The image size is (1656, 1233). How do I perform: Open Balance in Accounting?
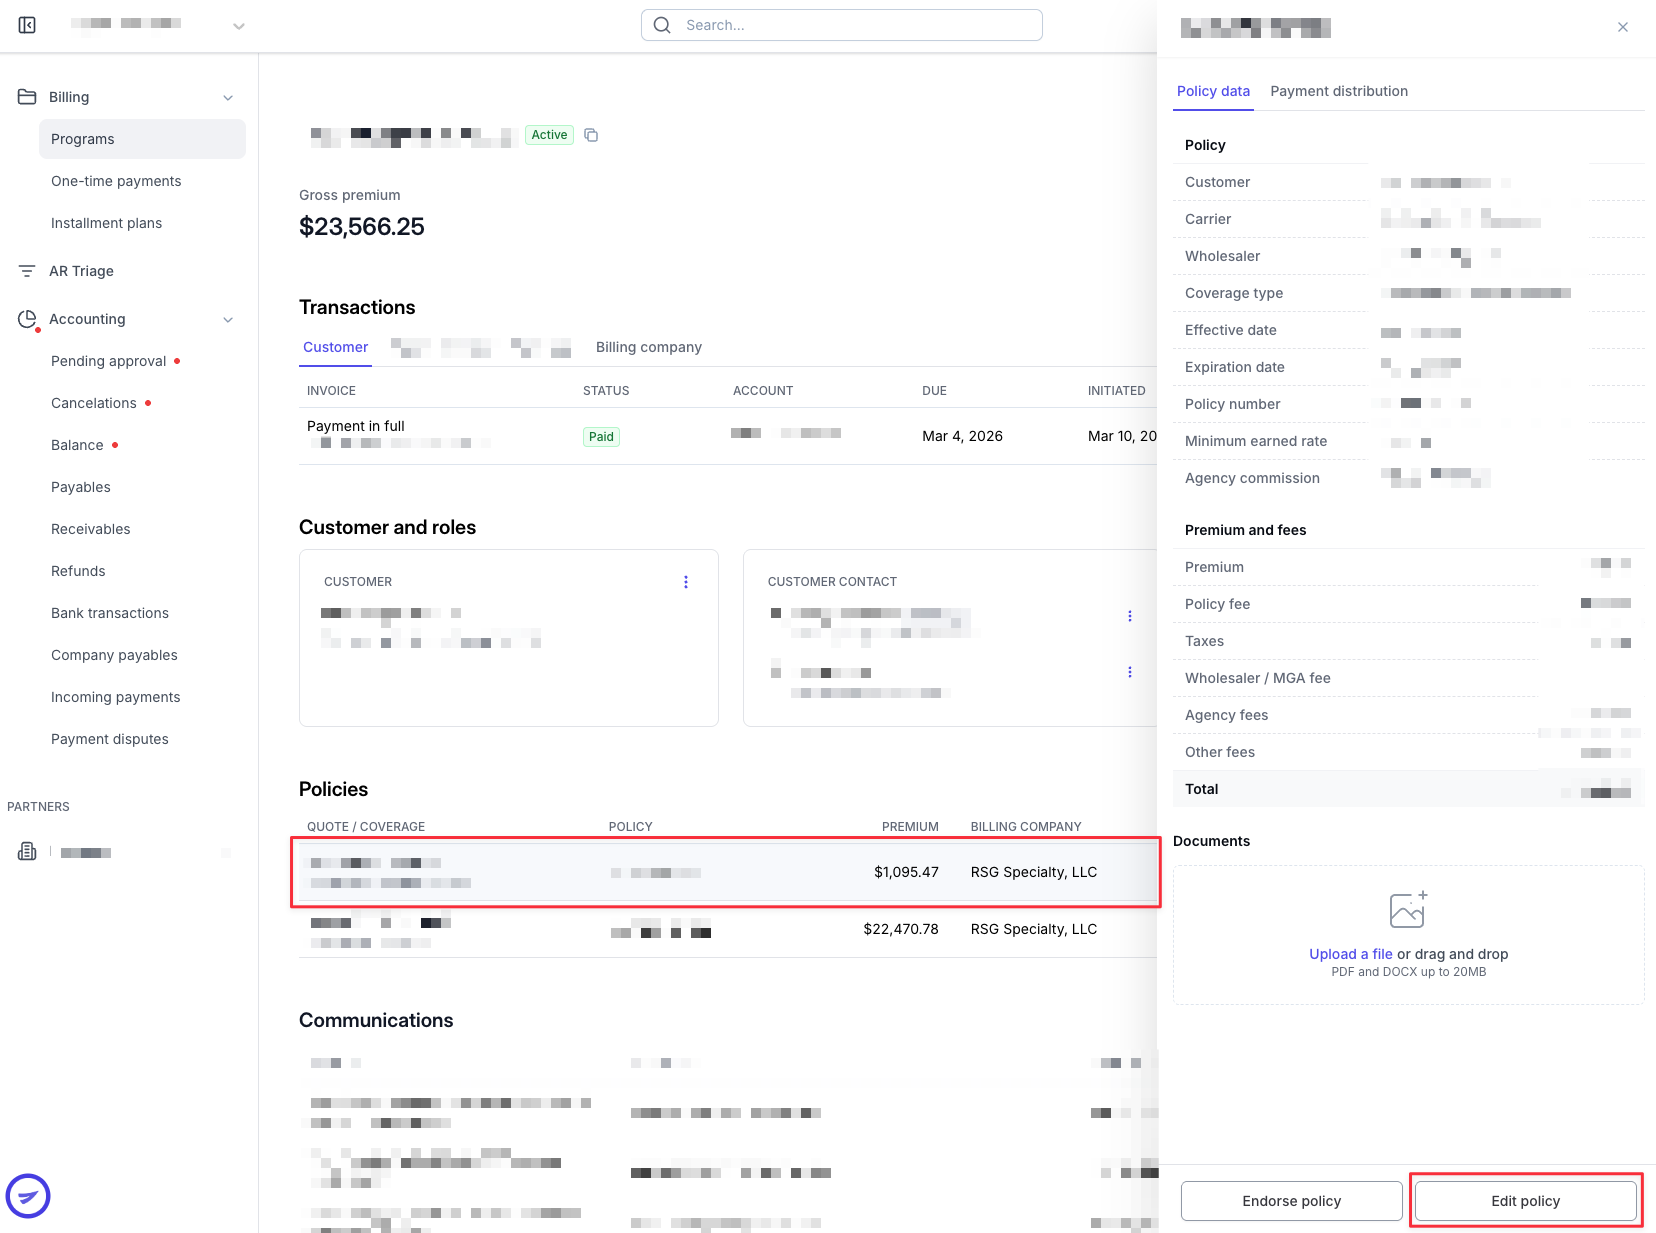[x=77, y=445]
